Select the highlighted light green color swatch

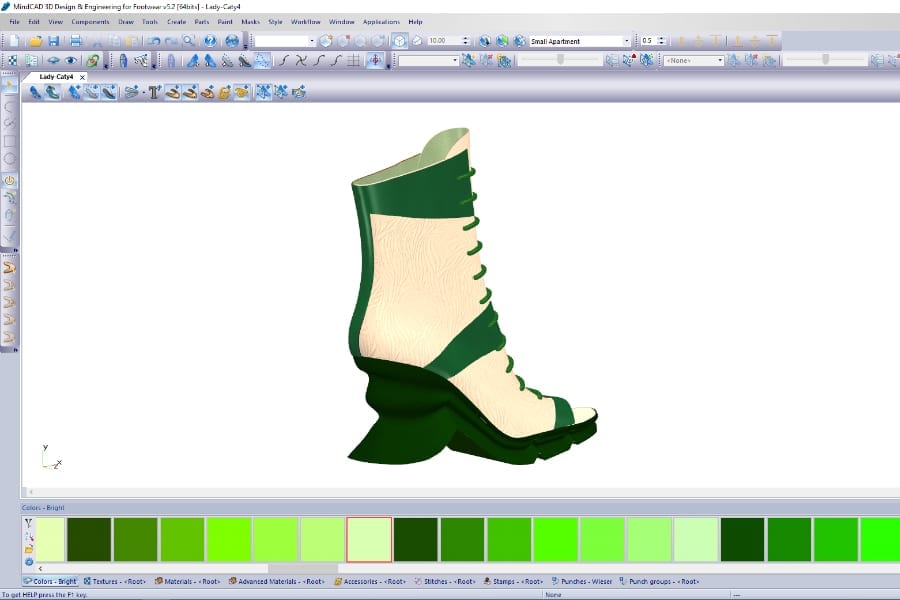click(366, 537)
